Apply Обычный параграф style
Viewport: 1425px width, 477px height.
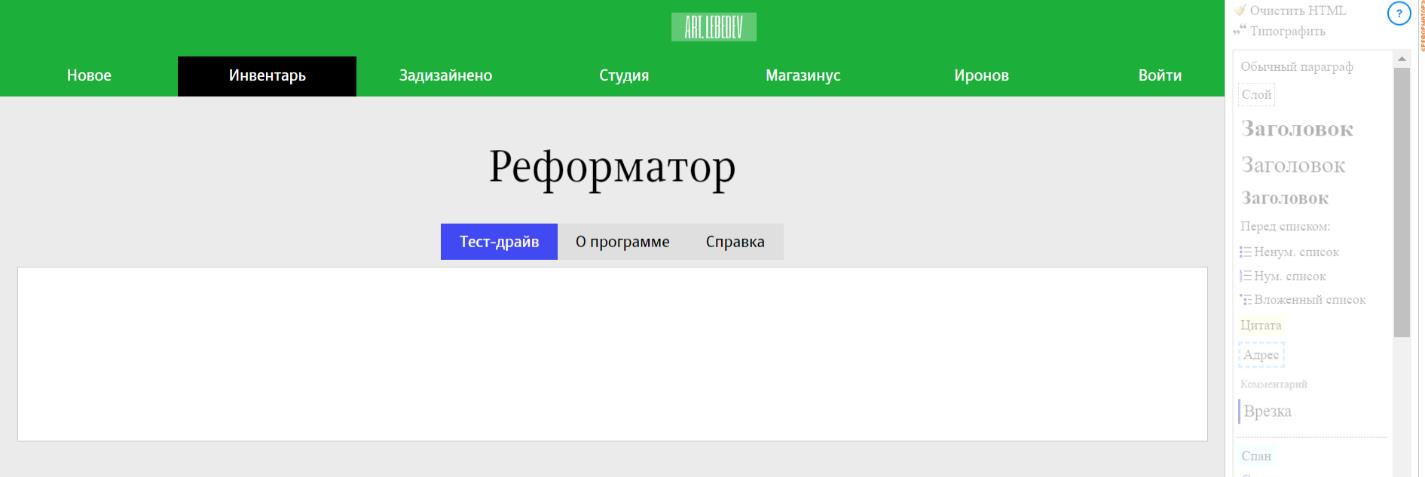click(1296, 67)
